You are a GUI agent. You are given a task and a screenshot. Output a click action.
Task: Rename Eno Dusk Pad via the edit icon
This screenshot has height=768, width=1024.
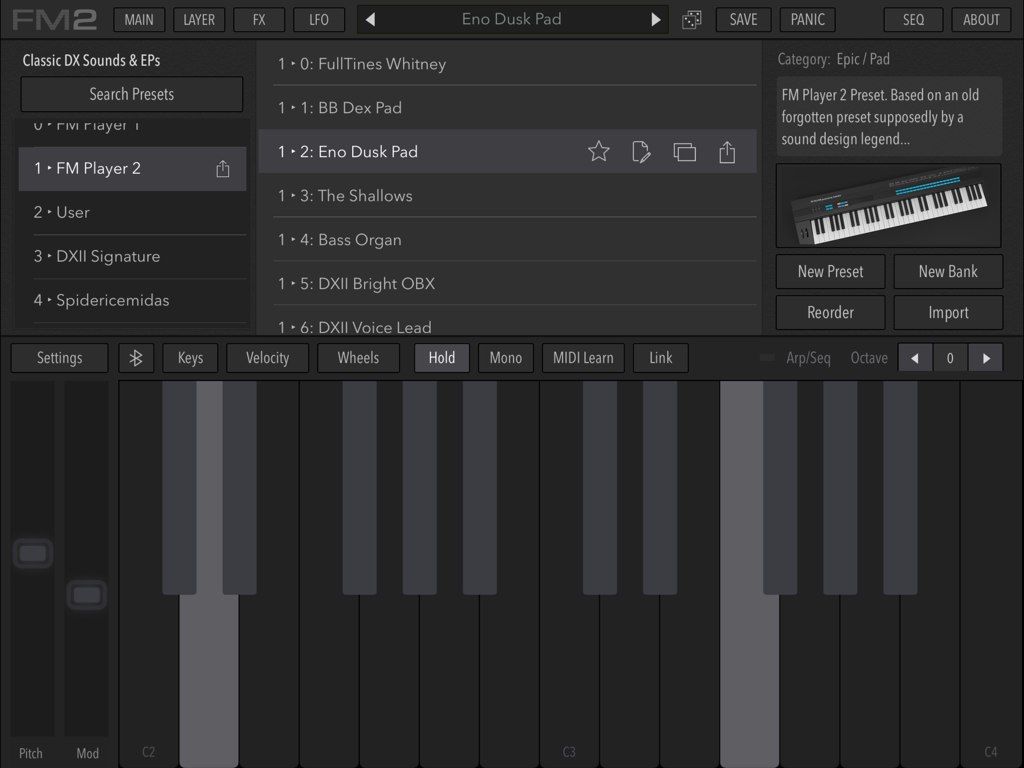point(641,151)
